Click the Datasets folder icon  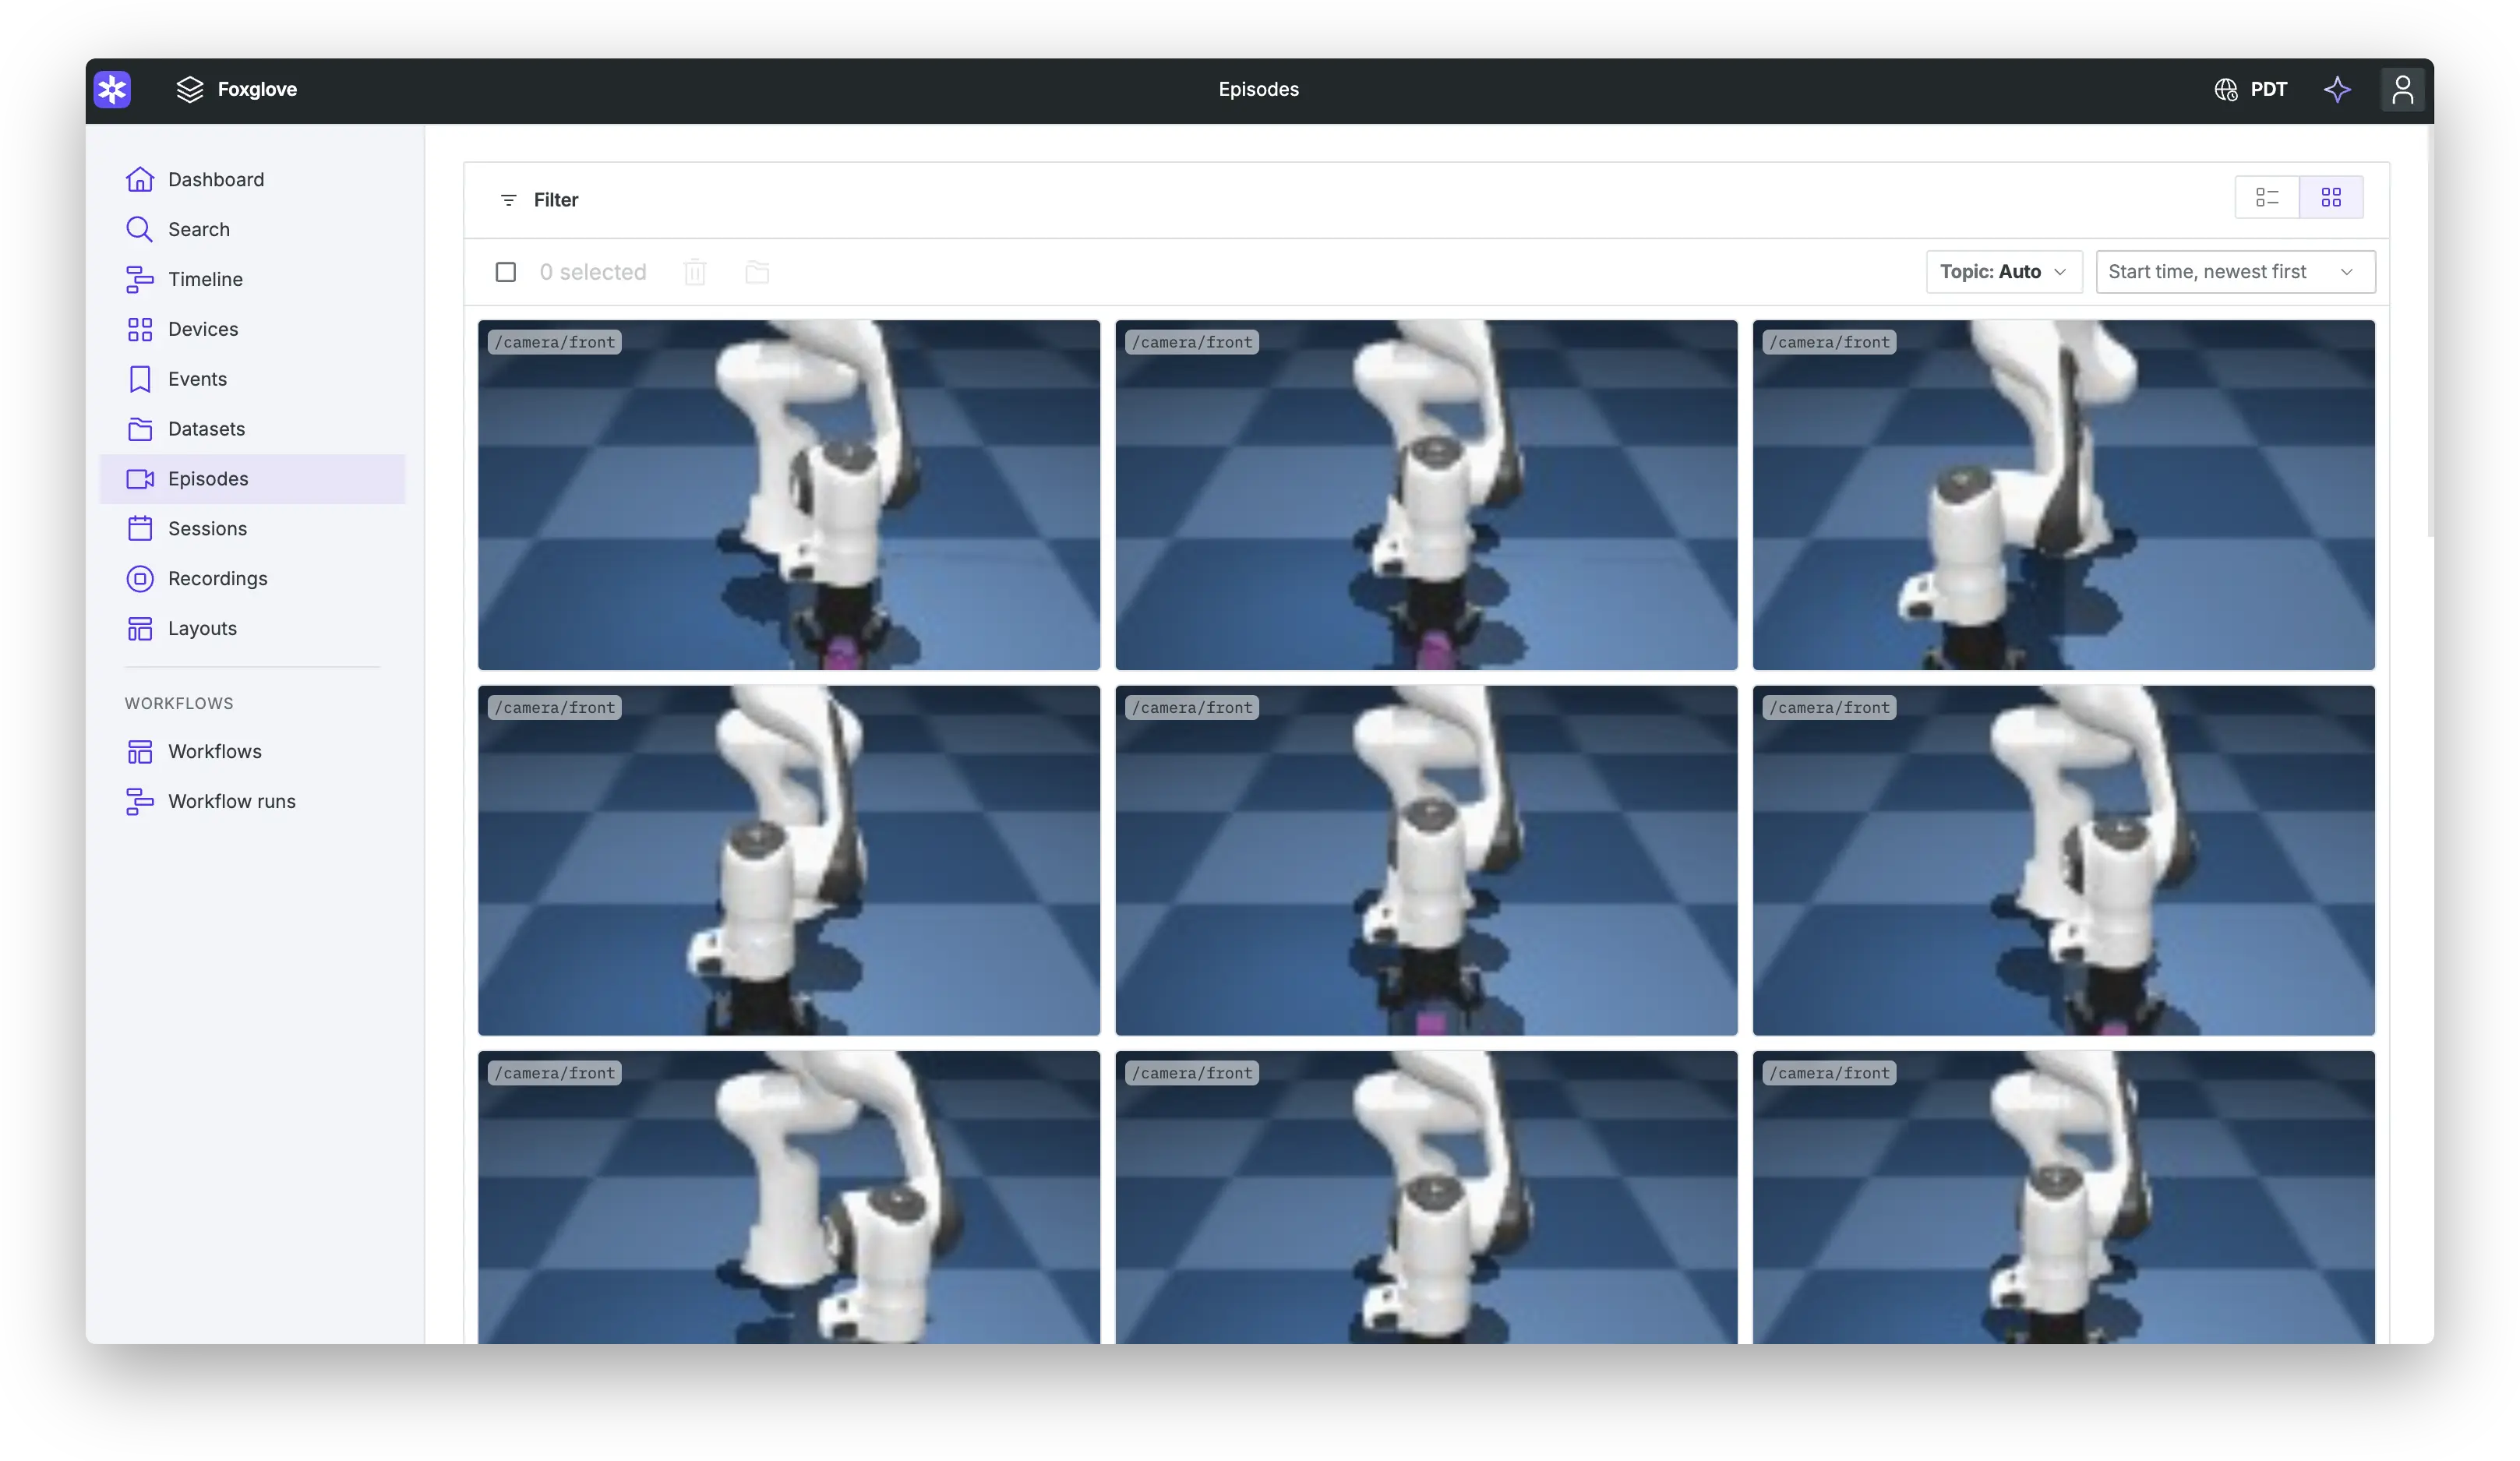click(x=140, y=429)
